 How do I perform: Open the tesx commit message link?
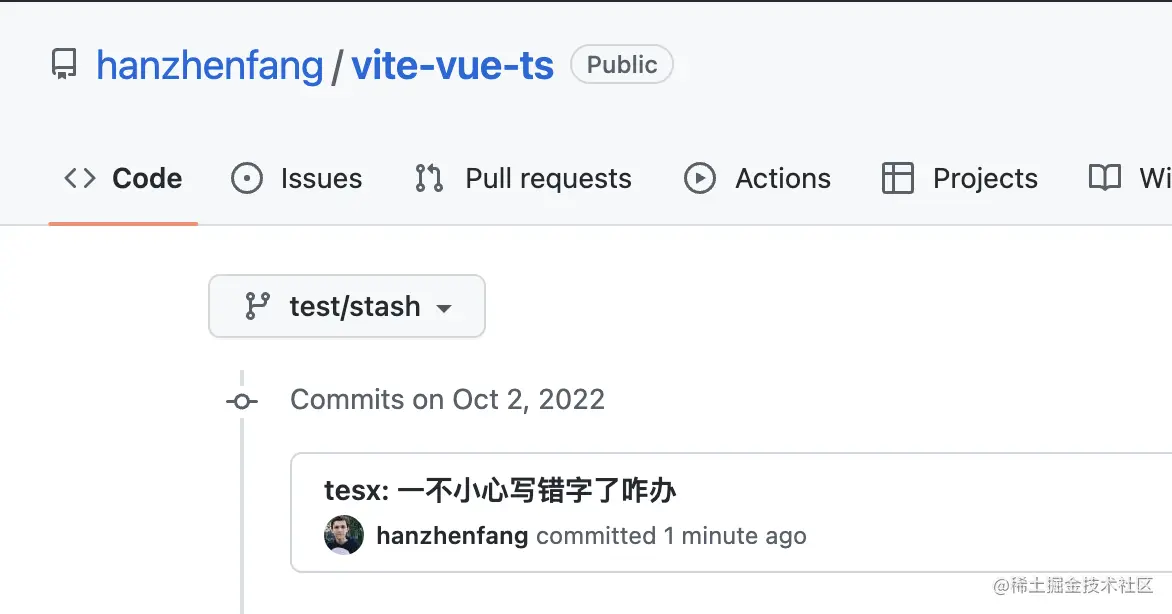pos(500,491)
